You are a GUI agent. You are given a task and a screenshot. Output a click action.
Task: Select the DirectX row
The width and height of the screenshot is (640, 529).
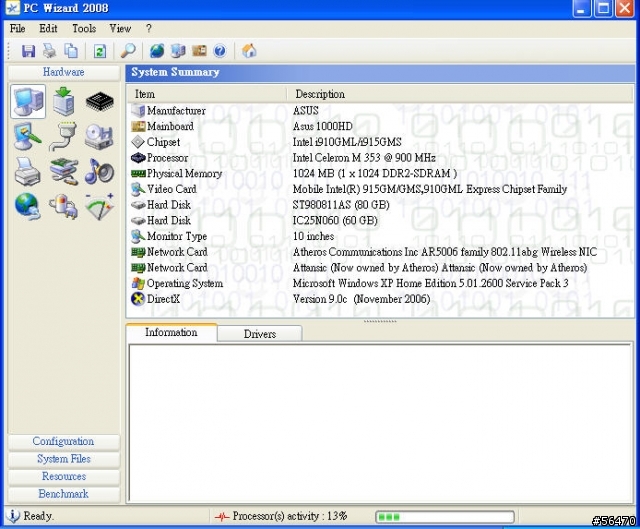click(x=380, y=299)
